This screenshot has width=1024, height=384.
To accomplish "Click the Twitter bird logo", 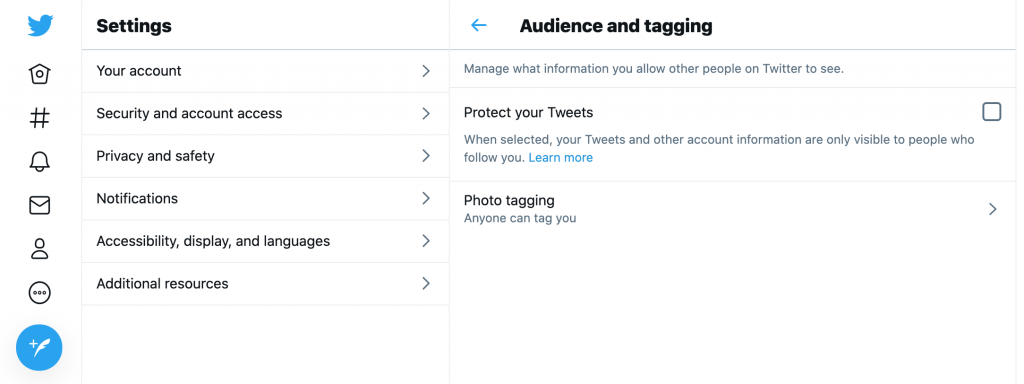I will coord(40,25).
